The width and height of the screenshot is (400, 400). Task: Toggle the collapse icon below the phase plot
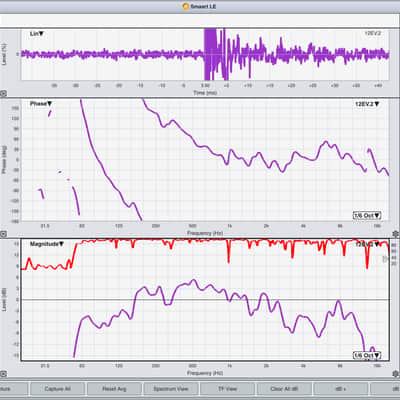(3, 234)
